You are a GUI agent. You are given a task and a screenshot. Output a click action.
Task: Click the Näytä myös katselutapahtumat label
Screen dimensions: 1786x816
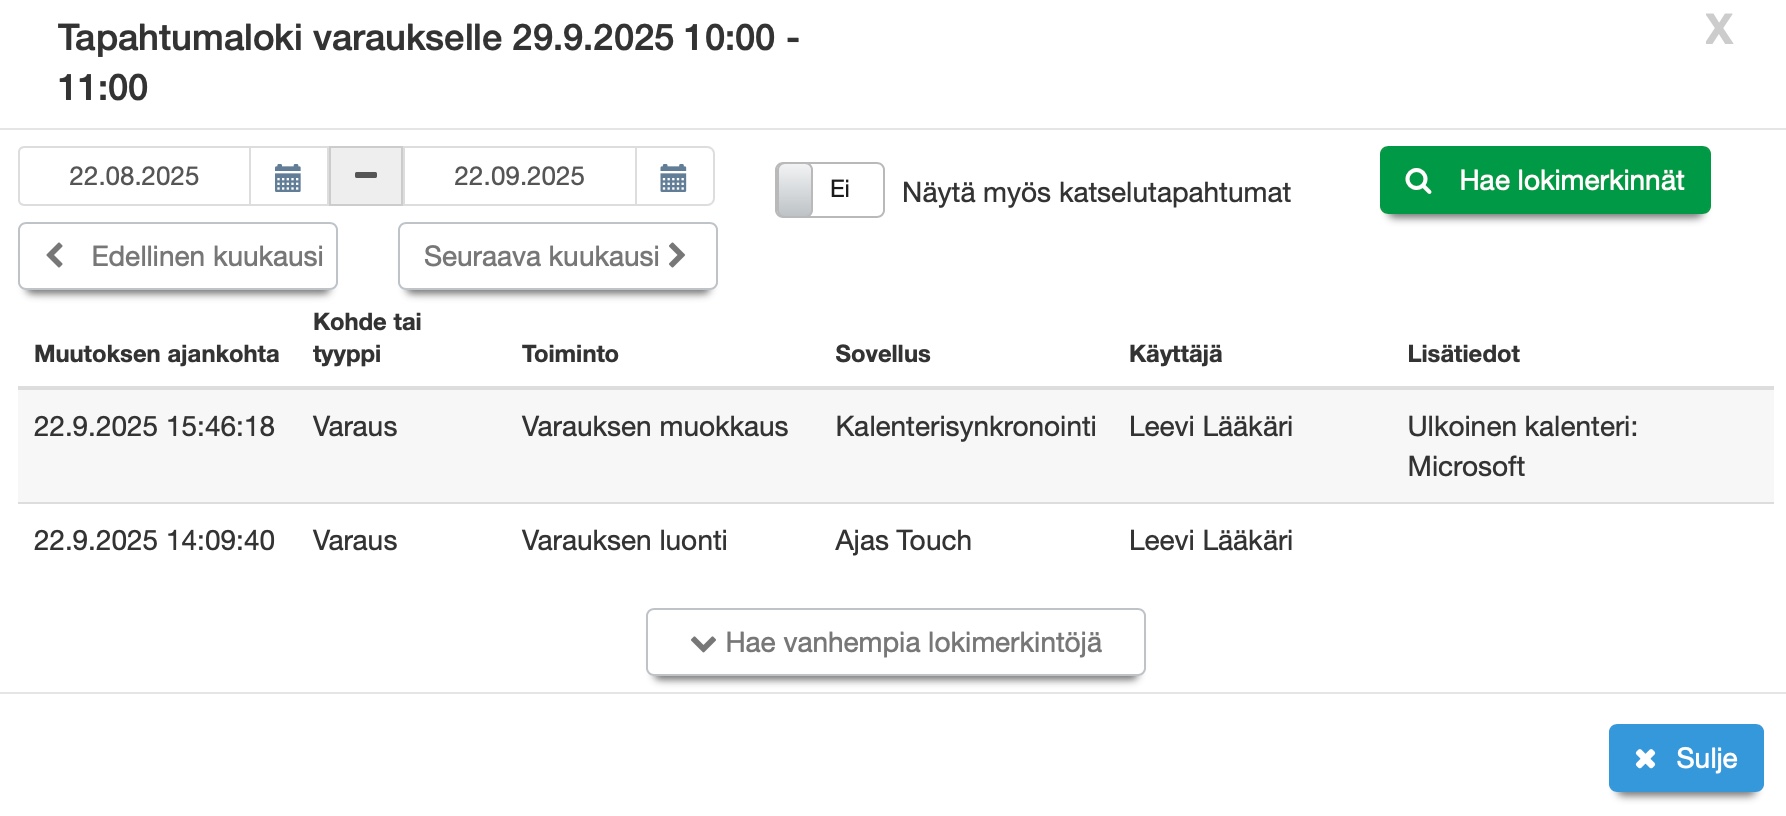pos(1096,192)
